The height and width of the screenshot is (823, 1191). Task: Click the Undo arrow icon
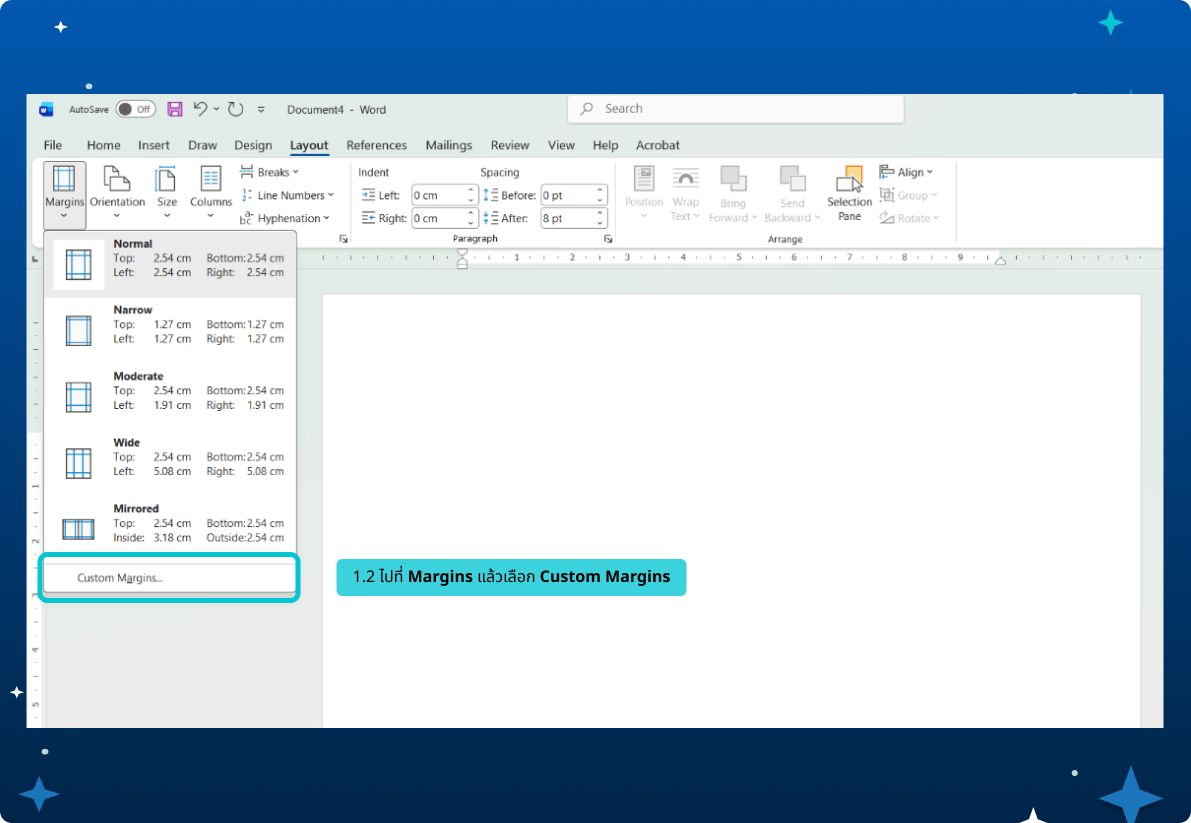(x=201, y=109)
